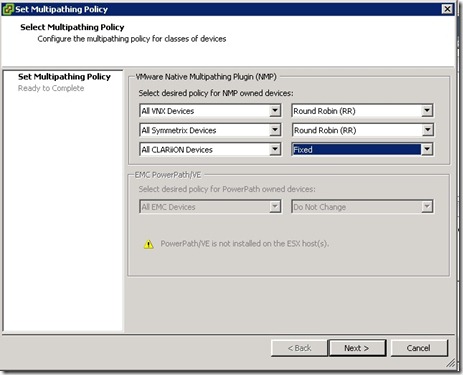The image size is (463, 375).
Task: Click the "EMC PowerPath/VE" group label
Action: [x=168, y=175]
